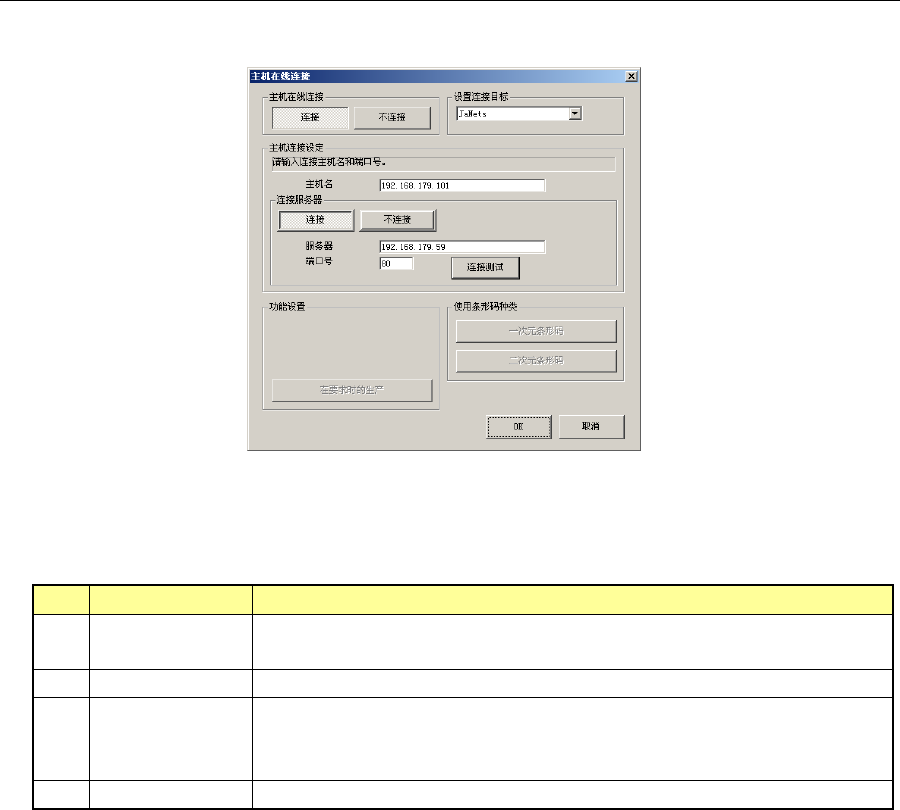Click the 端口号 label
Screen dimensions: 900x810
319,261
